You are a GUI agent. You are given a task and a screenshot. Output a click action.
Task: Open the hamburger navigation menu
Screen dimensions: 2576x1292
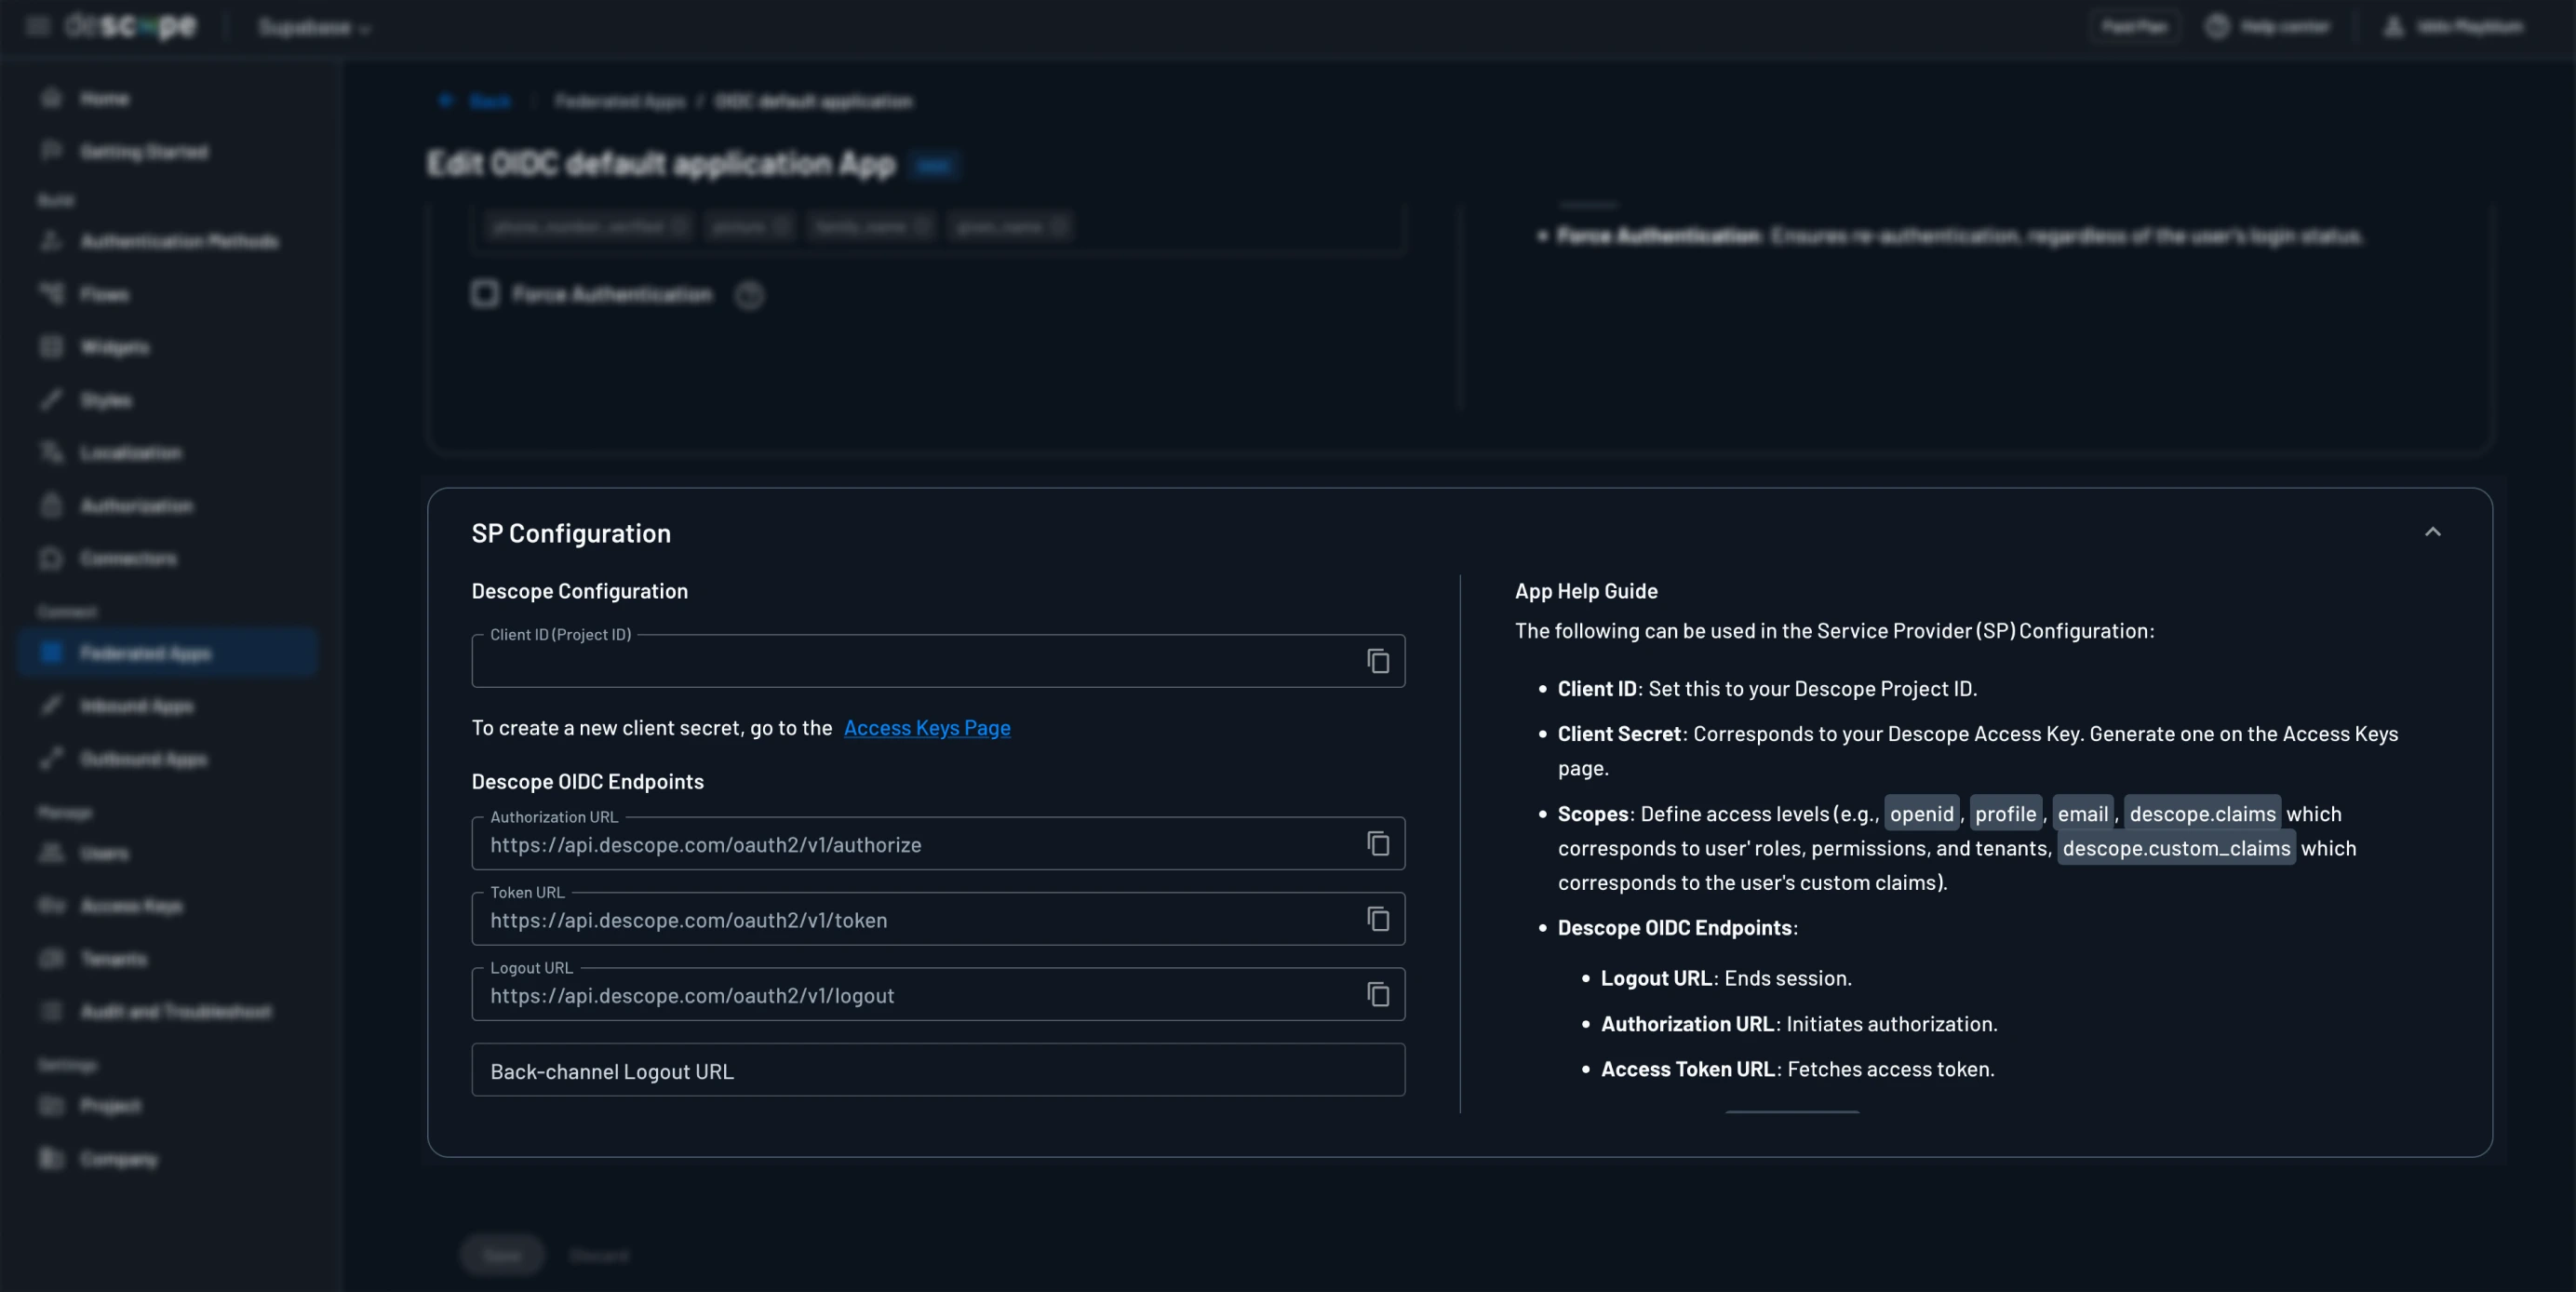(x=37, y=26)
